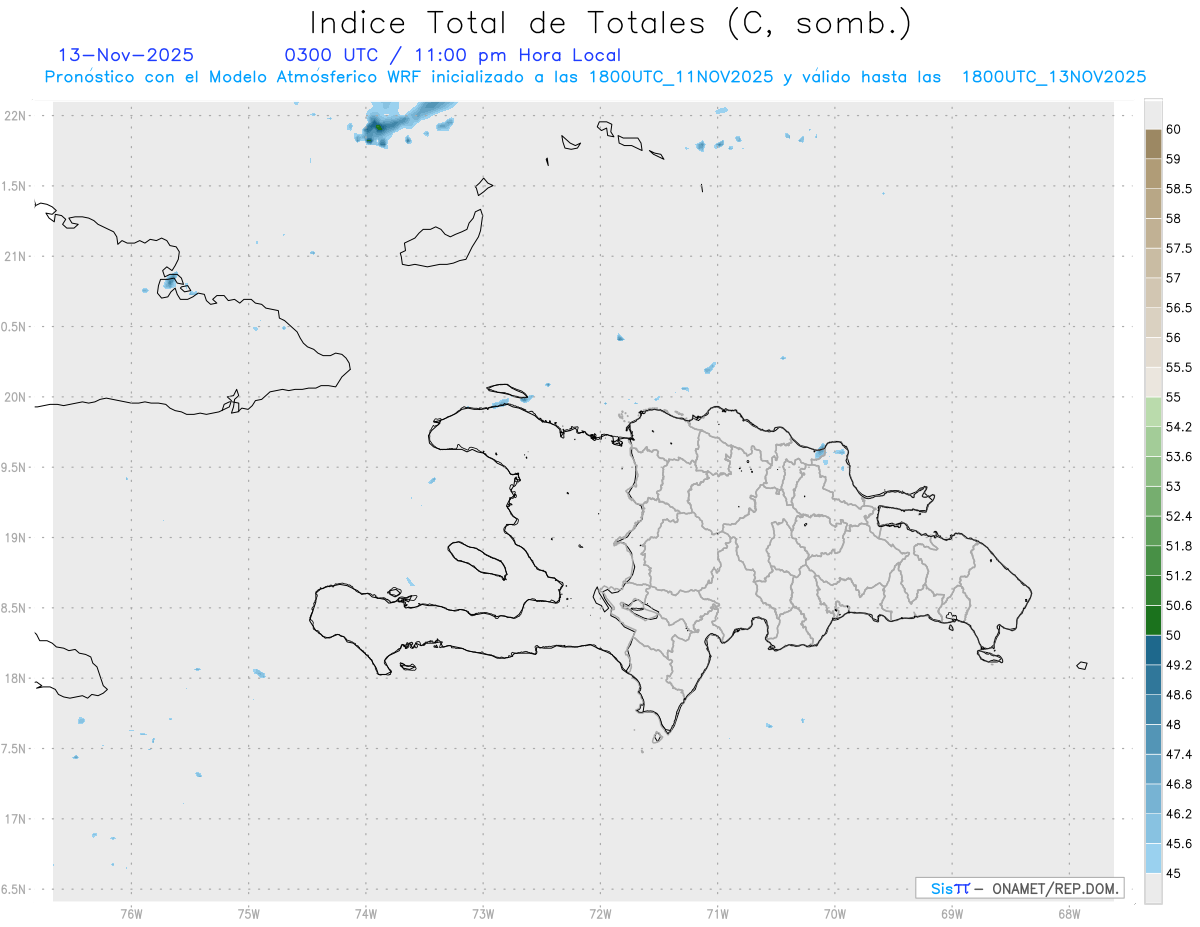Click the 68W longitude axis label
This screenshot has width=1200, height=927.
[1069, 912]
